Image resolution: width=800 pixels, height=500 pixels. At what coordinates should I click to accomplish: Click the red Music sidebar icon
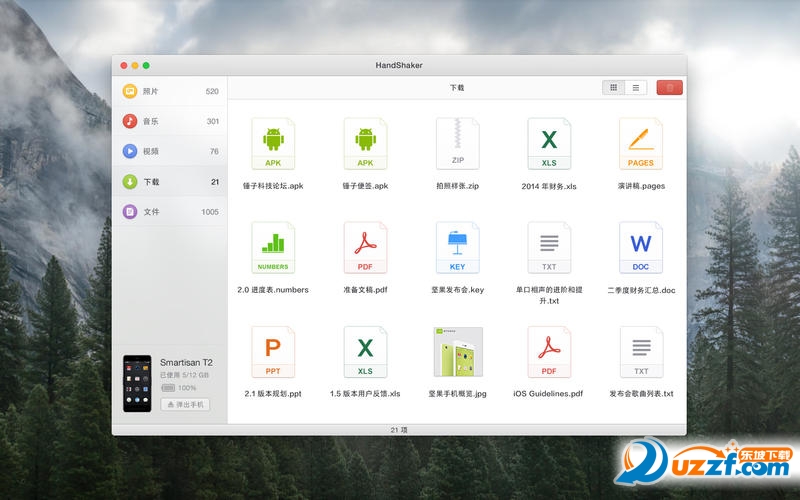coord(130,121)
